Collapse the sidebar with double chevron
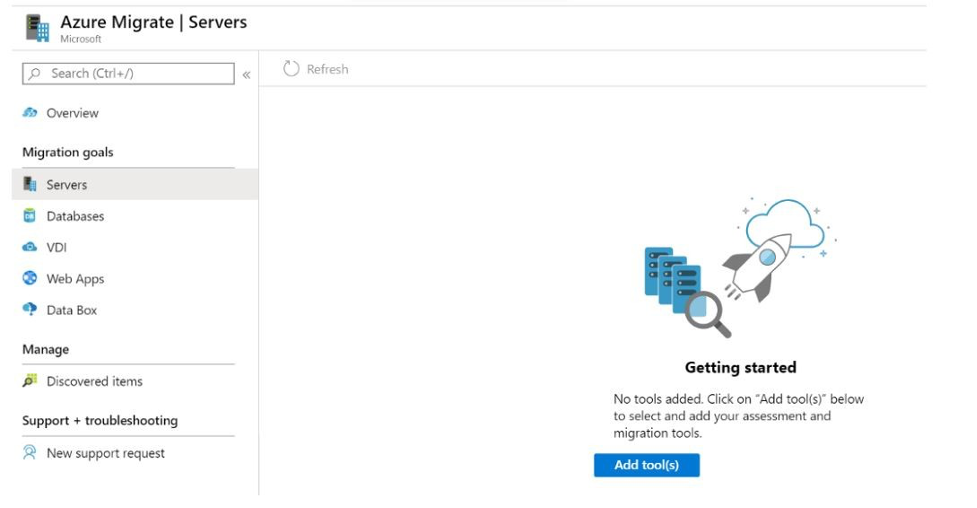Image resolution: width=977 pixels, height=508 pixels. (246, 75)
